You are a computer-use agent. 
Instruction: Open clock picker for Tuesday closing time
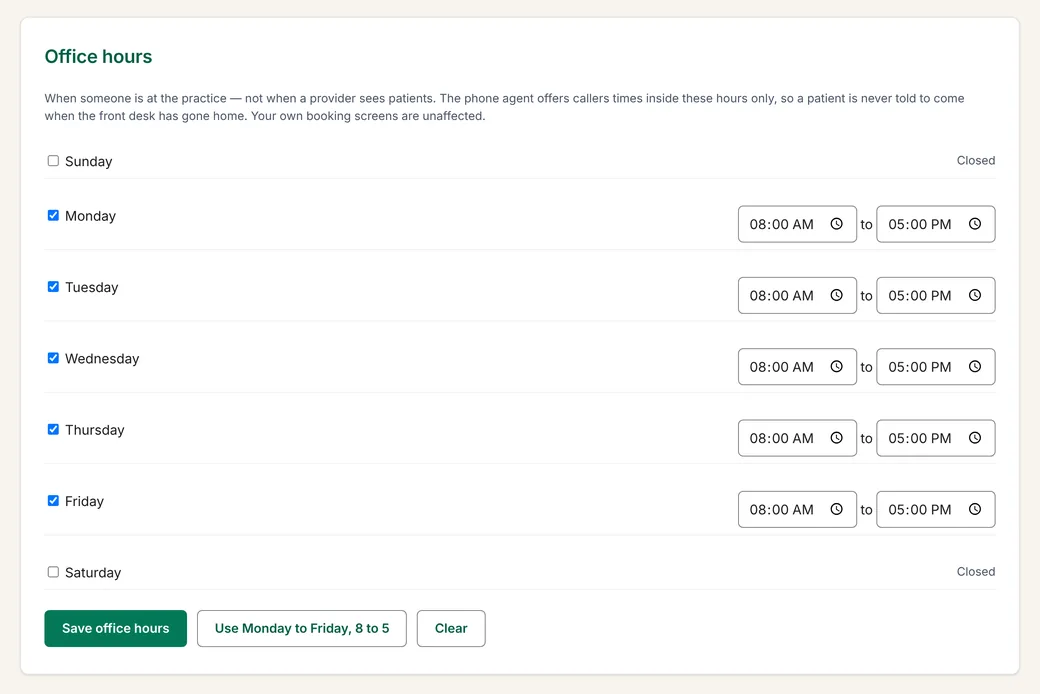pyautogui.click(x=974, y=295)
